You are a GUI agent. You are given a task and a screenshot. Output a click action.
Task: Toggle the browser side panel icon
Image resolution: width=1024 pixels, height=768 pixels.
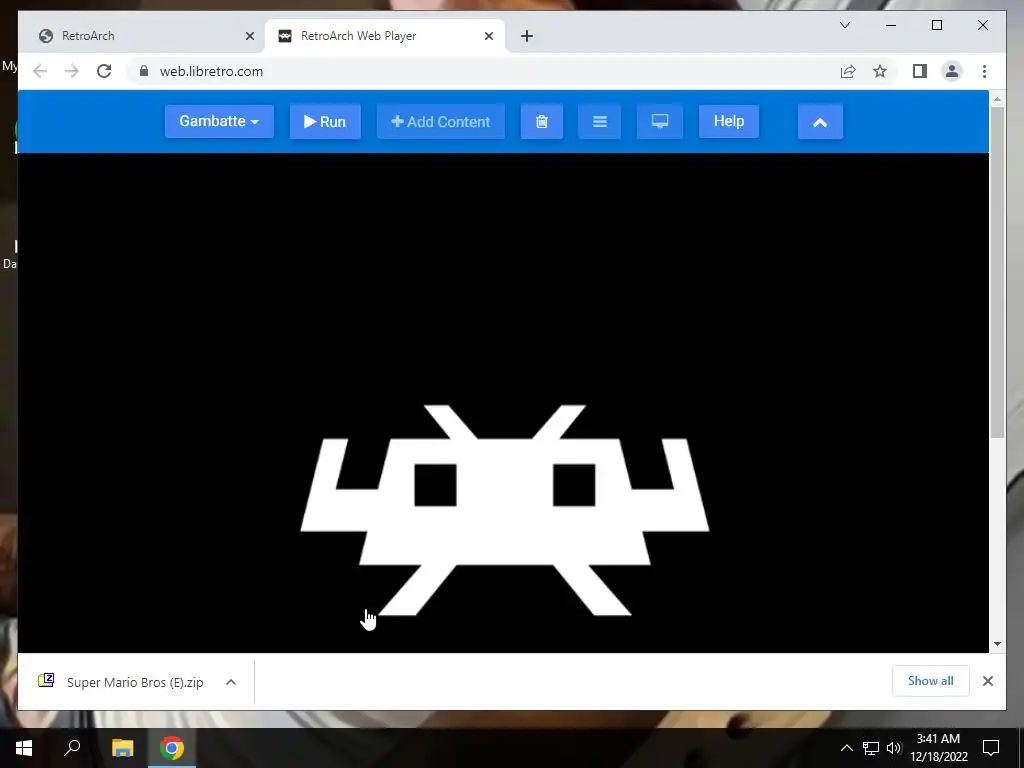[920, 71]
